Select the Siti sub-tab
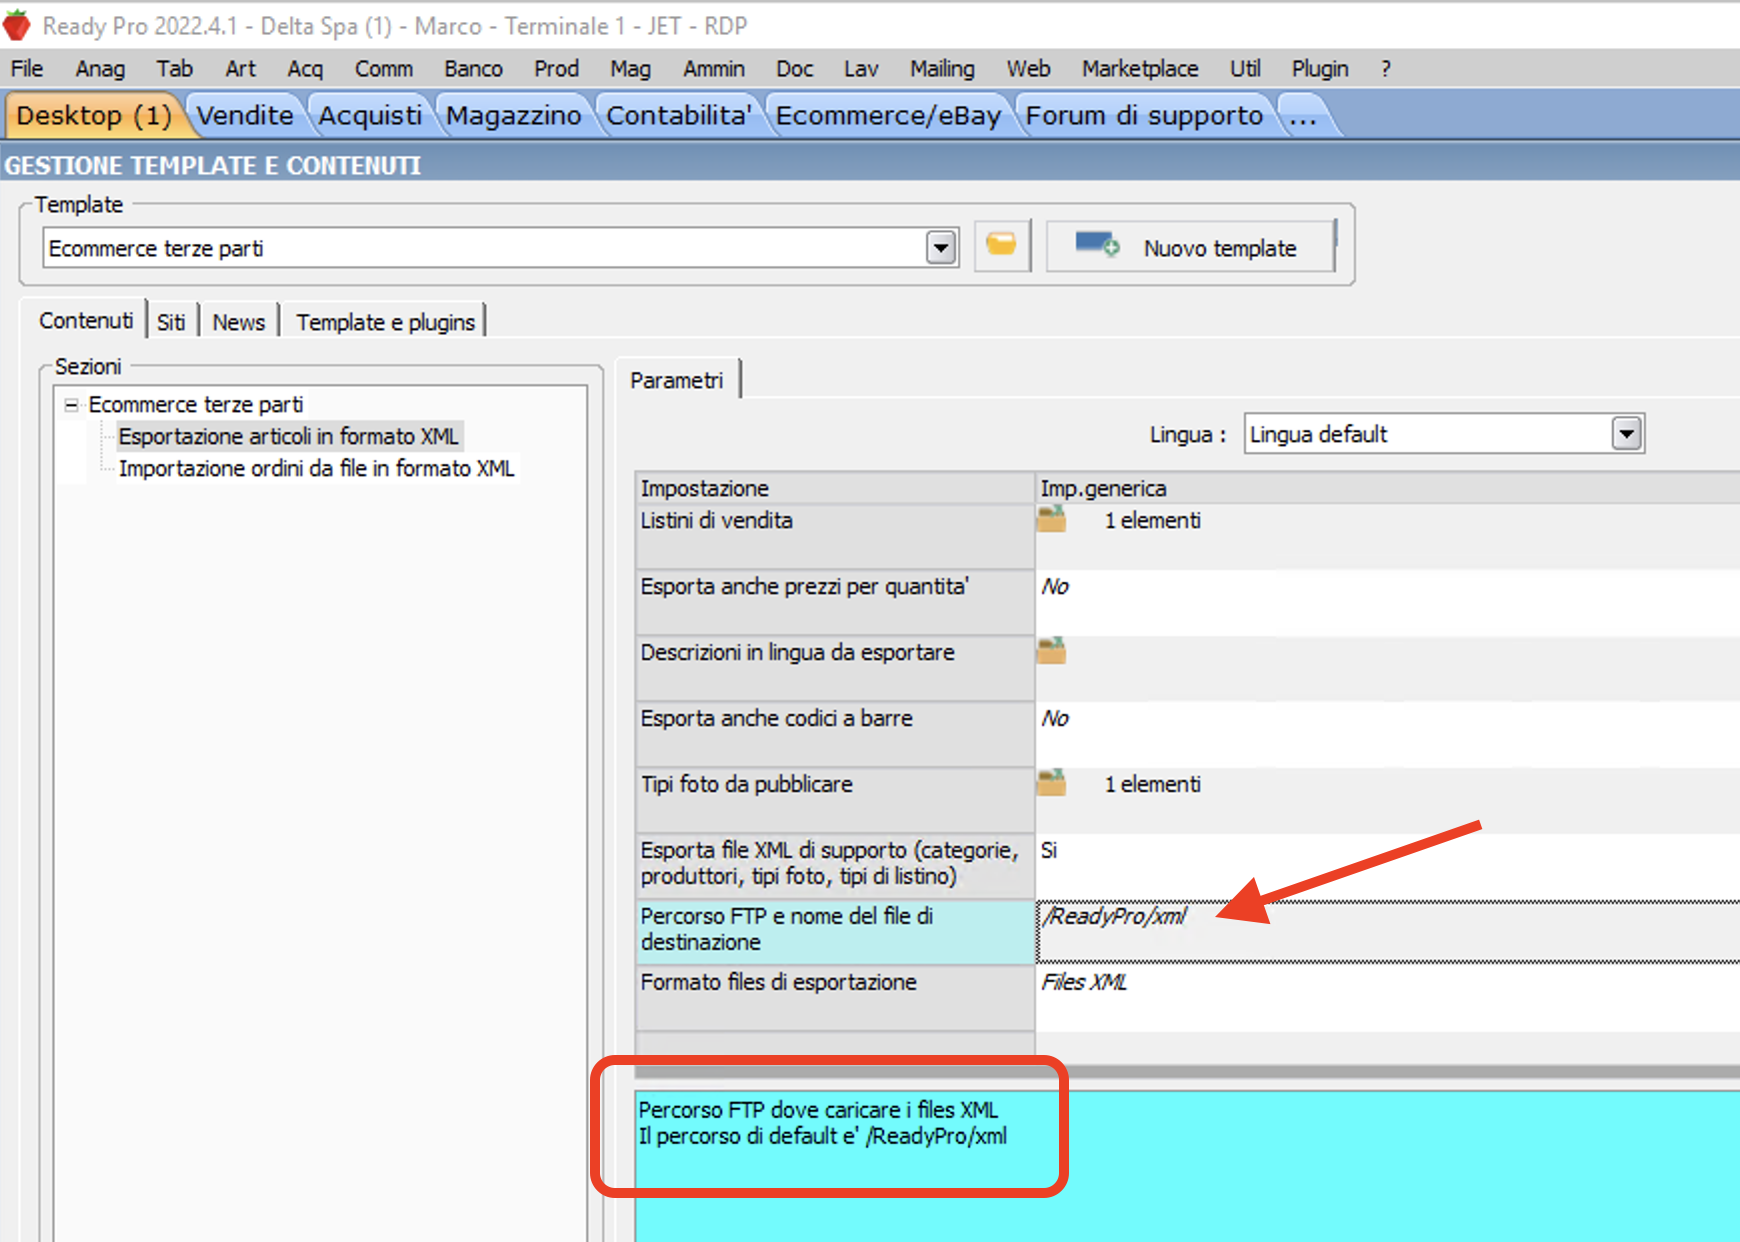The height and width of the screenshot is (1242, 1740). coord(171,322)
